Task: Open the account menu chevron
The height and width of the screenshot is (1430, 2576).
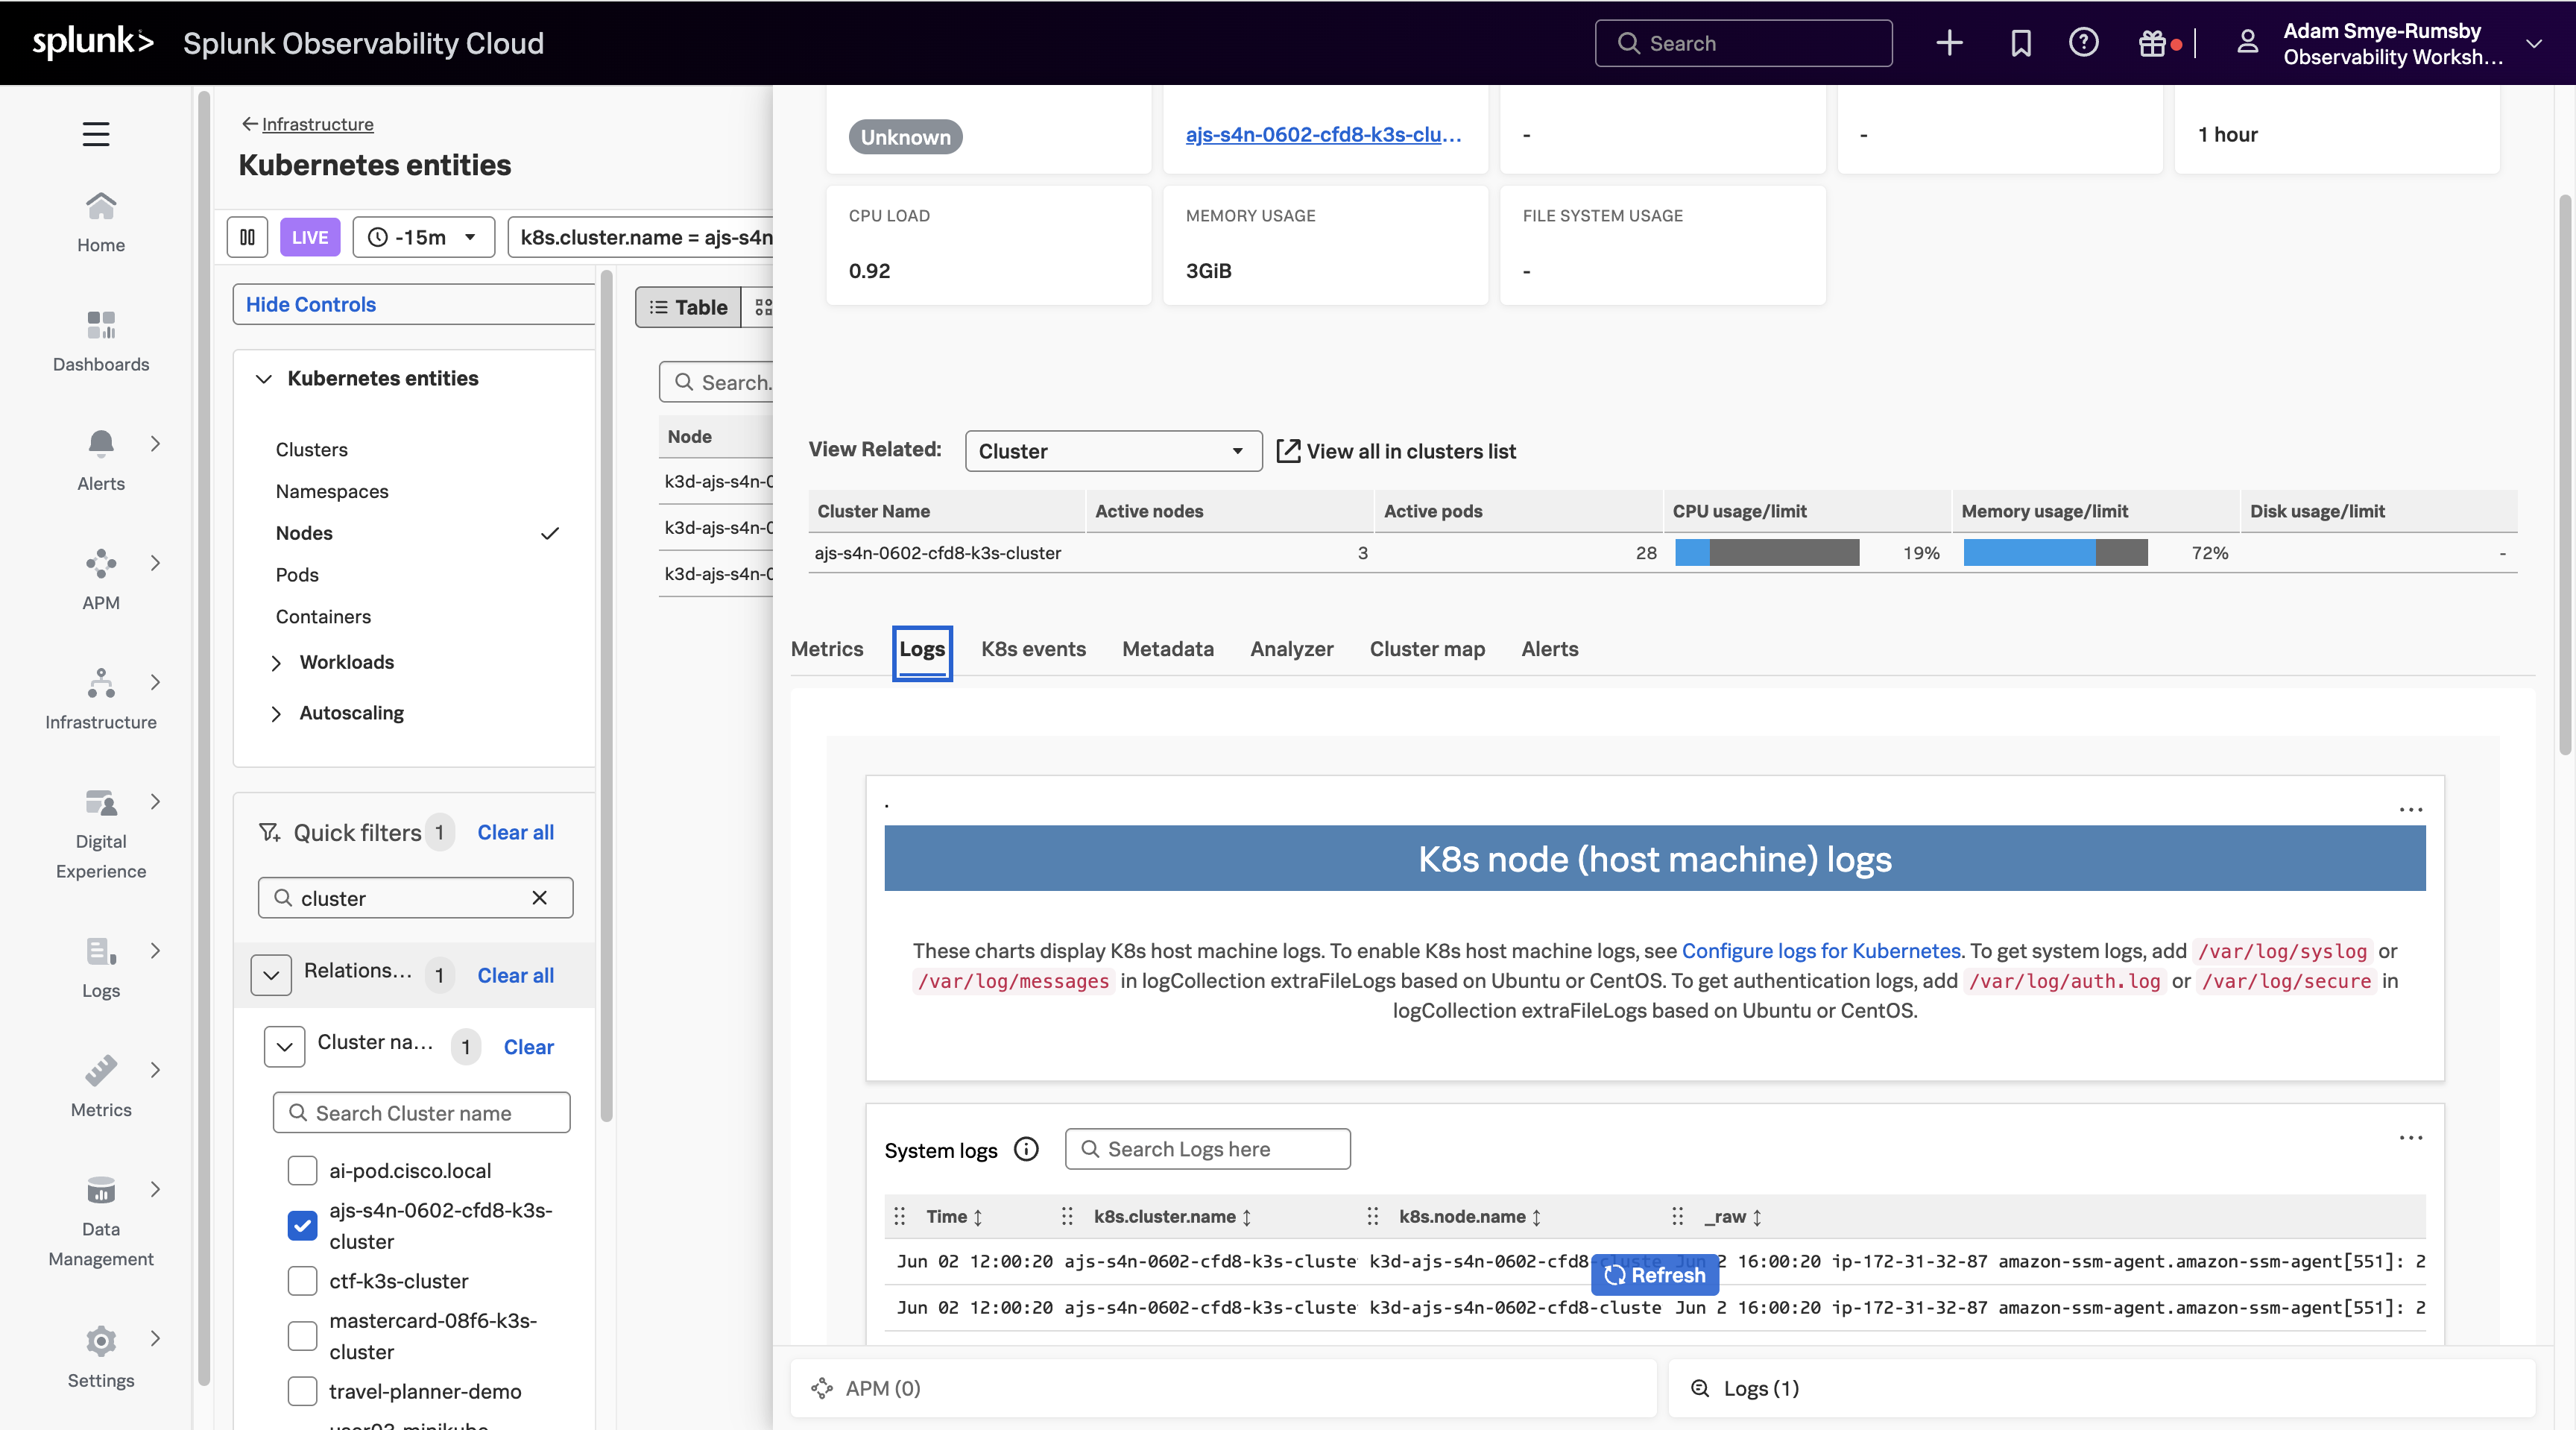Action: 2534,43
